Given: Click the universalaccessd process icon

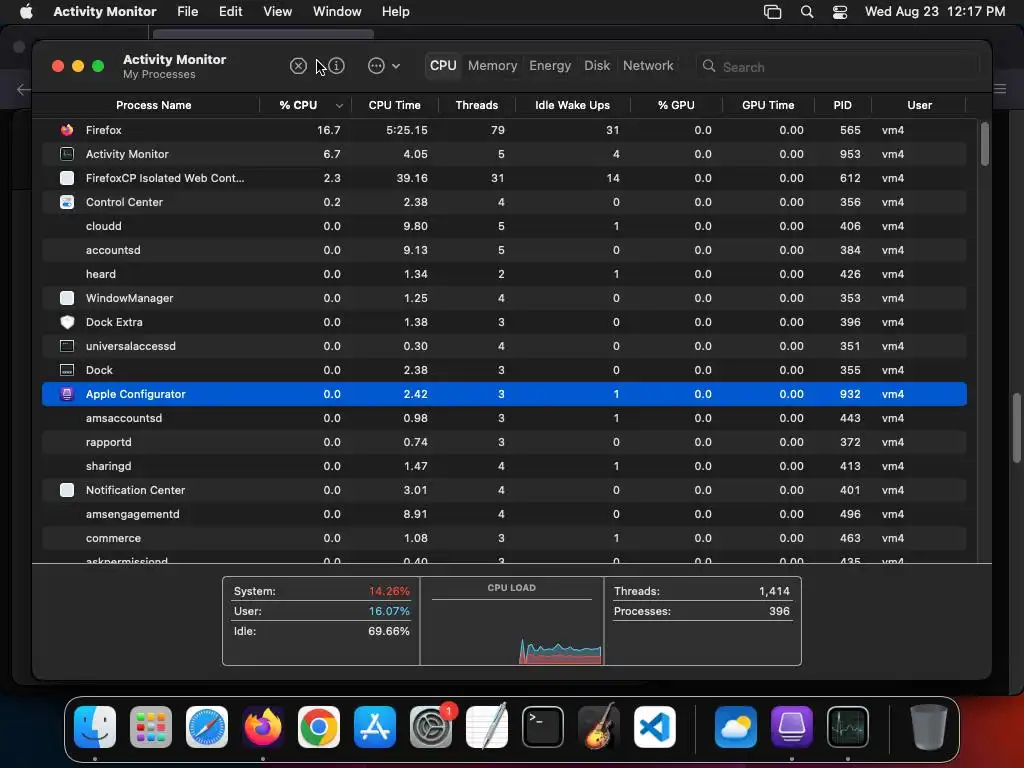Looking at the screenshot, I should [x=67, y=346].
